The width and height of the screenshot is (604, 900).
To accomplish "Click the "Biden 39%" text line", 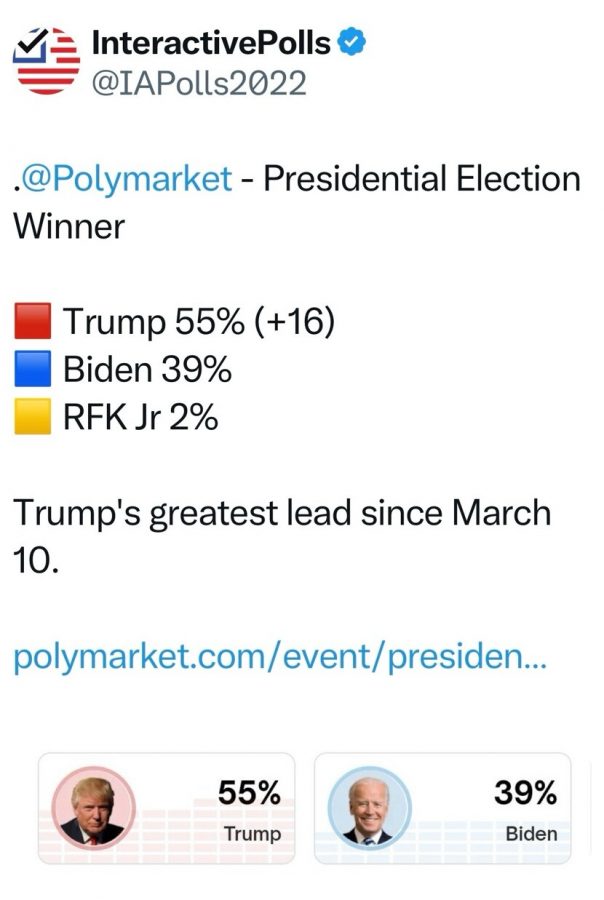I will coord(148,370).
